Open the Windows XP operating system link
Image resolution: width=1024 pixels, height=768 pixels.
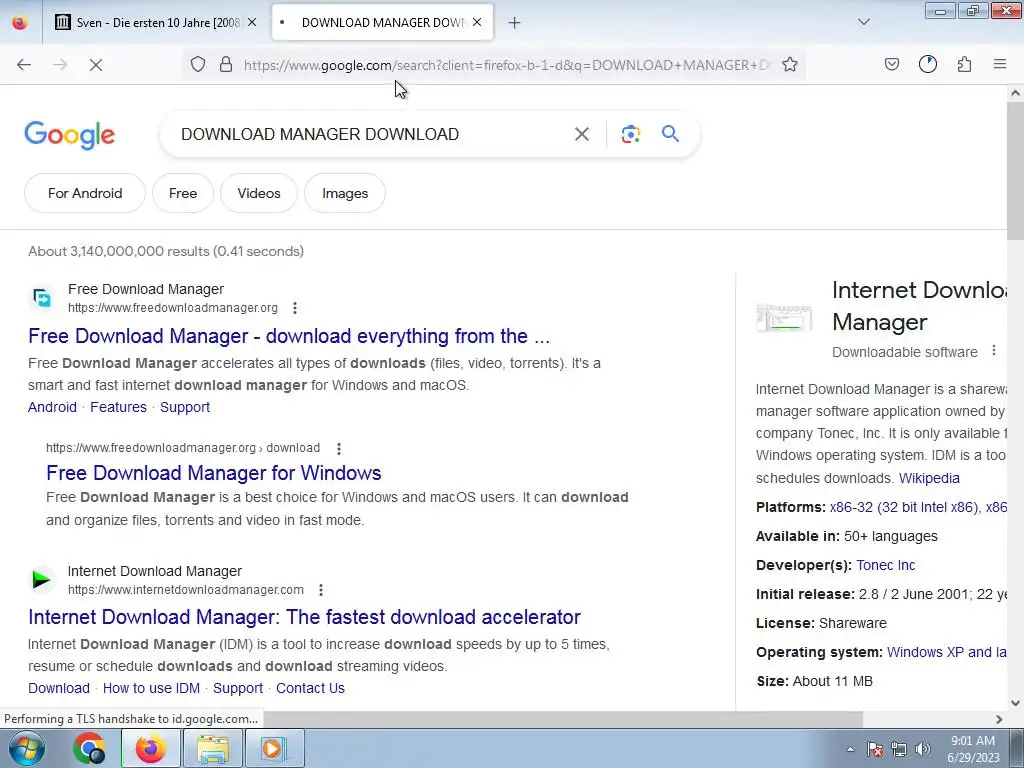[946, 652]
